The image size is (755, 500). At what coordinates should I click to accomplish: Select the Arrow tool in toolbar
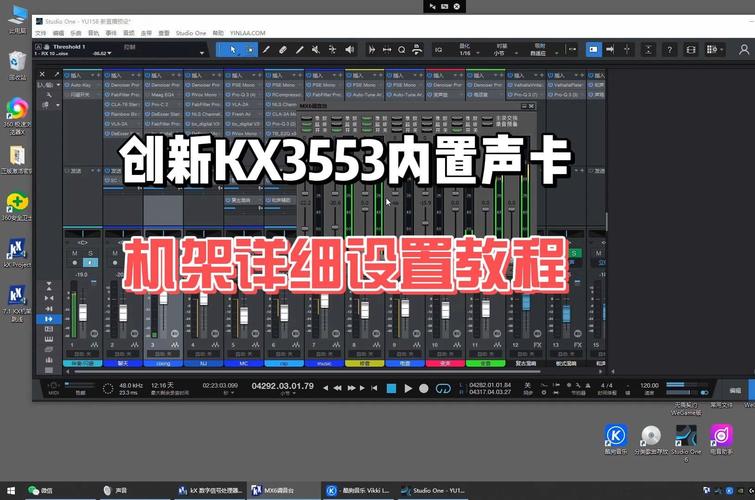[x=233, y=49]
